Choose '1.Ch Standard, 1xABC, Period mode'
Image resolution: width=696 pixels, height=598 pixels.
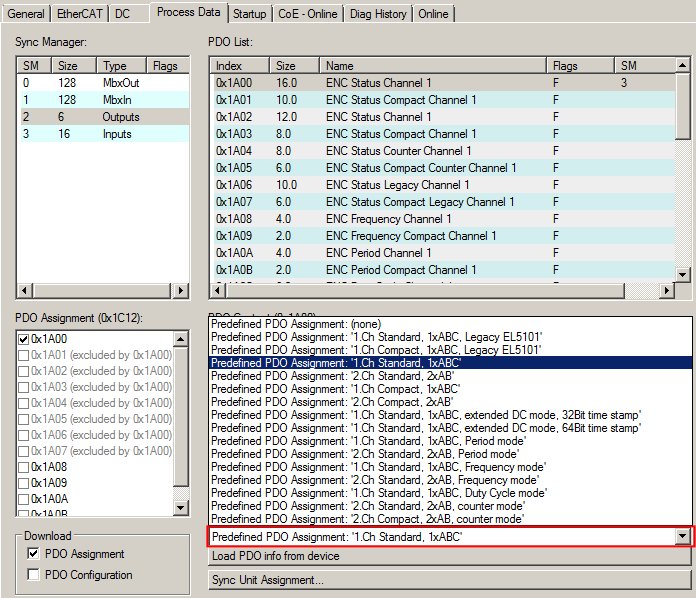click(x=450, y=441)
